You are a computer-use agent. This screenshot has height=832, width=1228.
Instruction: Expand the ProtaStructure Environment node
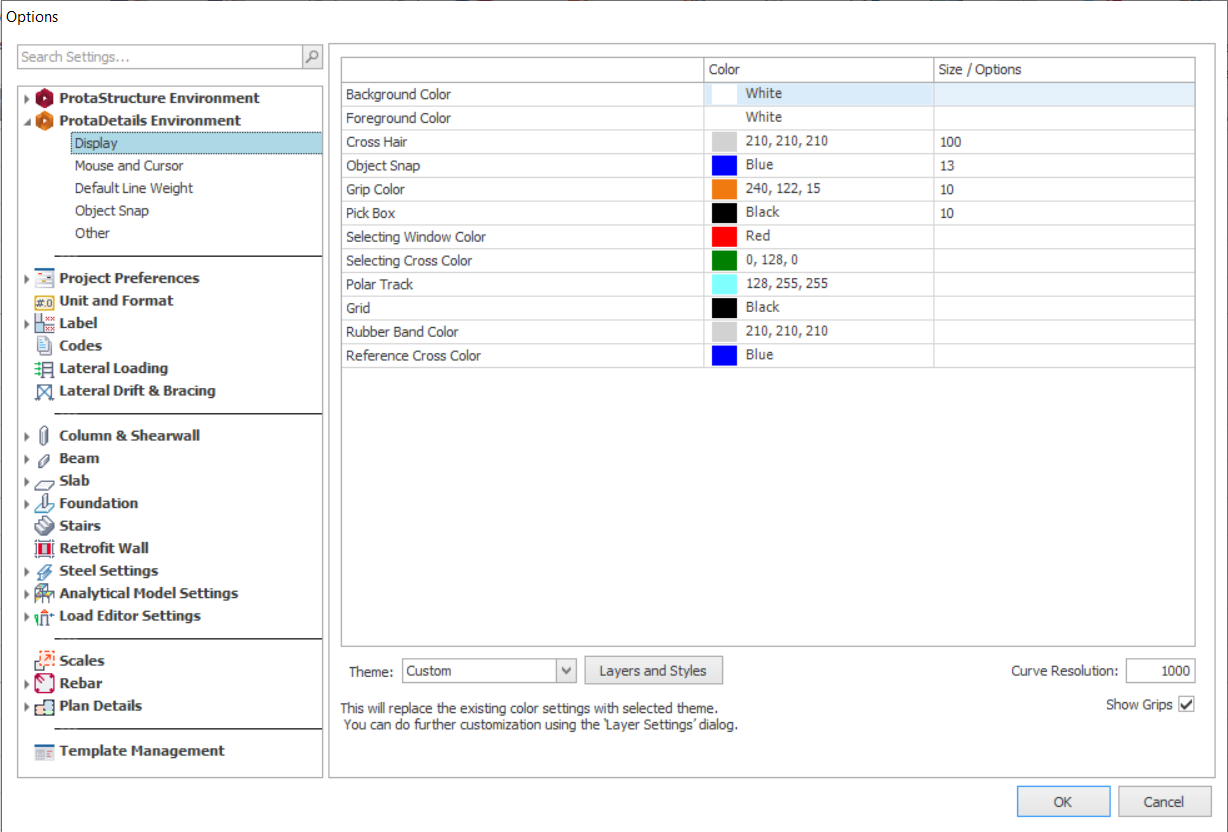27,99
